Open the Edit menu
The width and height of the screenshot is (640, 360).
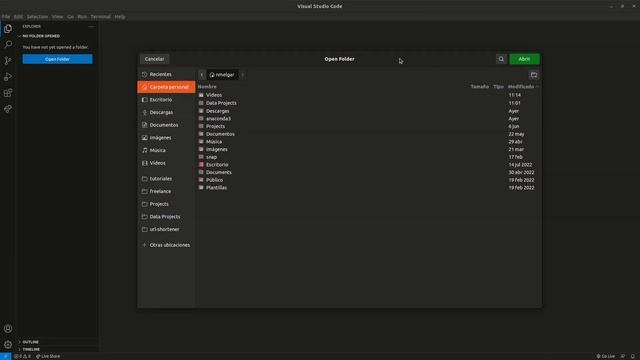pyautogui.click(x=18, y=17)
